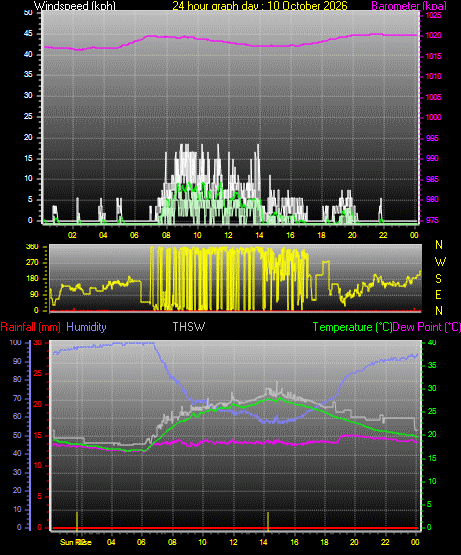
Task: Click the Barometer (kpa) axis title
Action: pos(409,6)
